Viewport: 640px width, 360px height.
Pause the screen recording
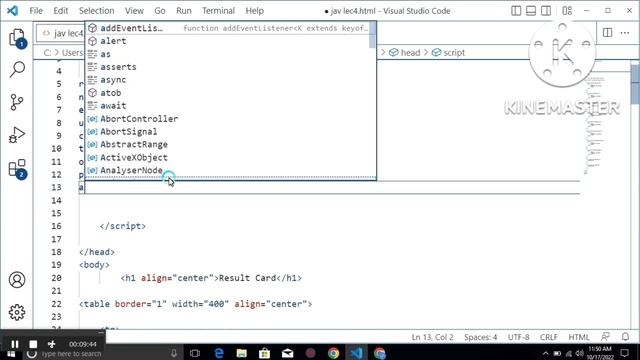click(x=15, y=344)
